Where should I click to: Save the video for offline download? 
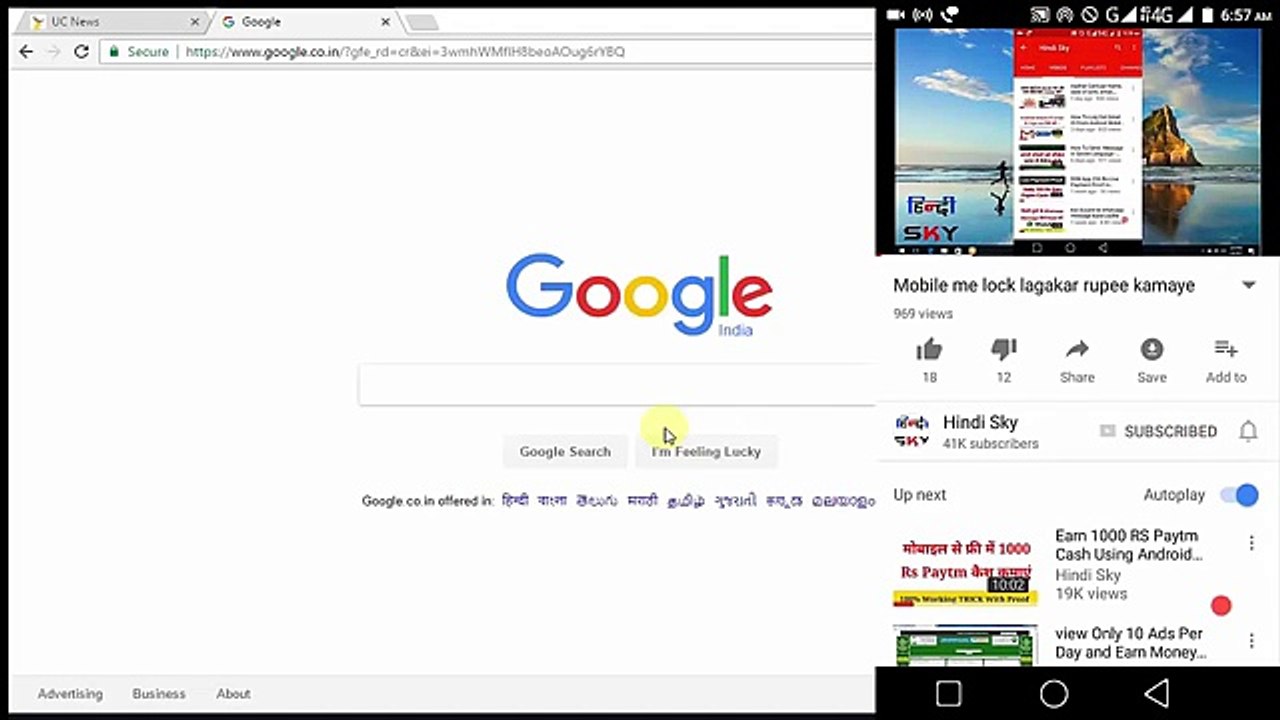click(1152, 350)
